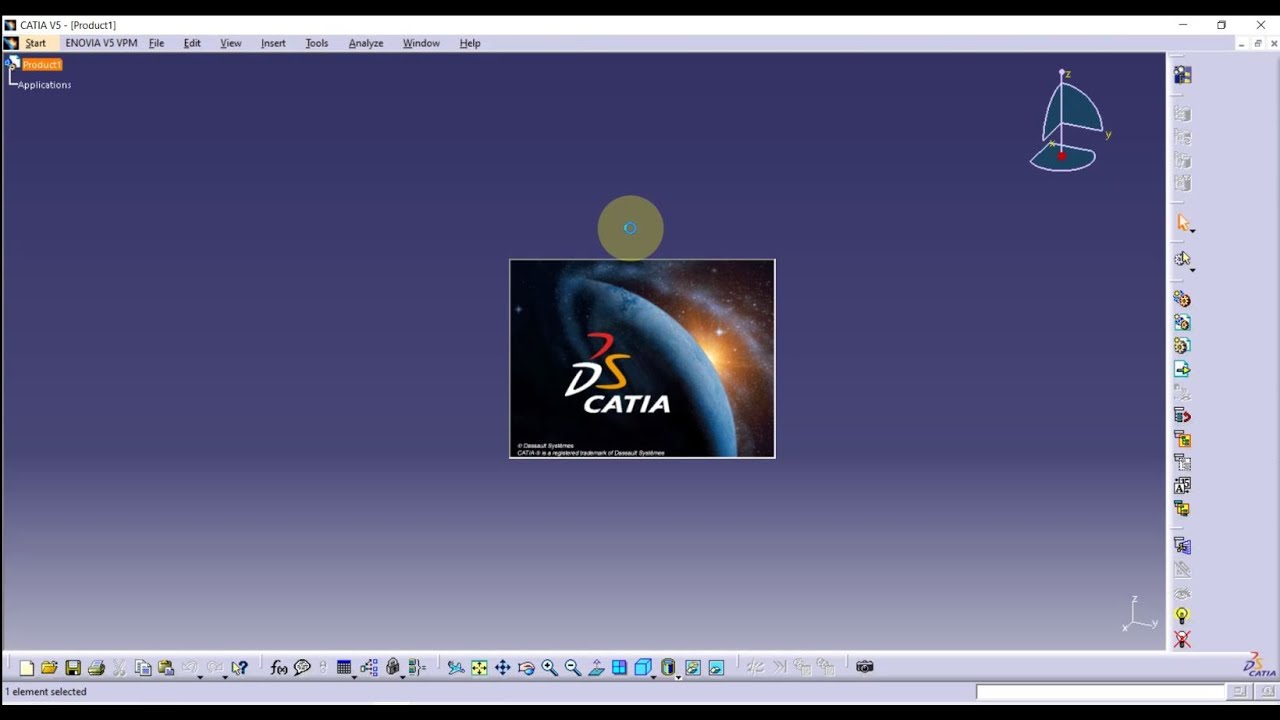Click the CATIA splash image
The height and width of the screenshot is (720, 1280).
tap(642, 359)
